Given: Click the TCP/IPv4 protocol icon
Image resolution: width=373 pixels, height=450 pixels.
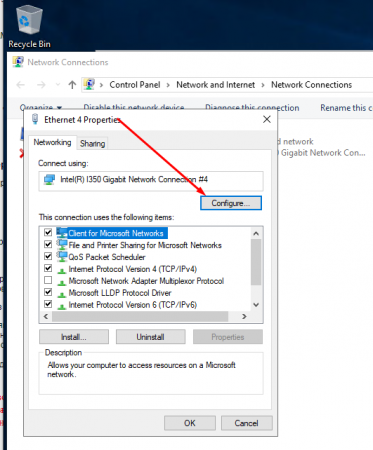Looking at the screenshot, I should 62,270.
